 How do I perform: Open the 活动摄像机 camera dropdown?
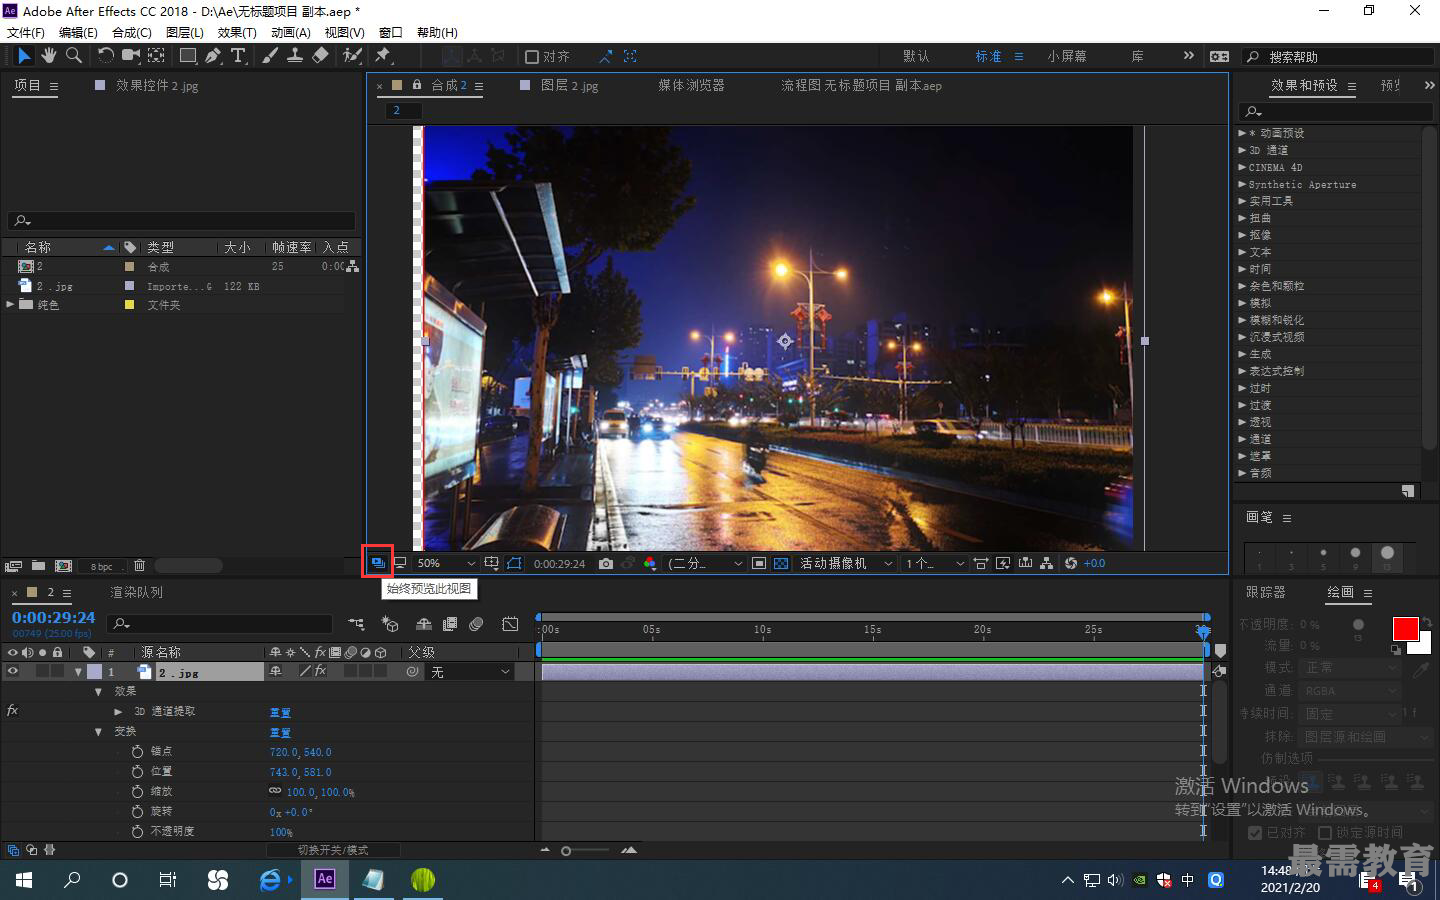tap(845, 563)
